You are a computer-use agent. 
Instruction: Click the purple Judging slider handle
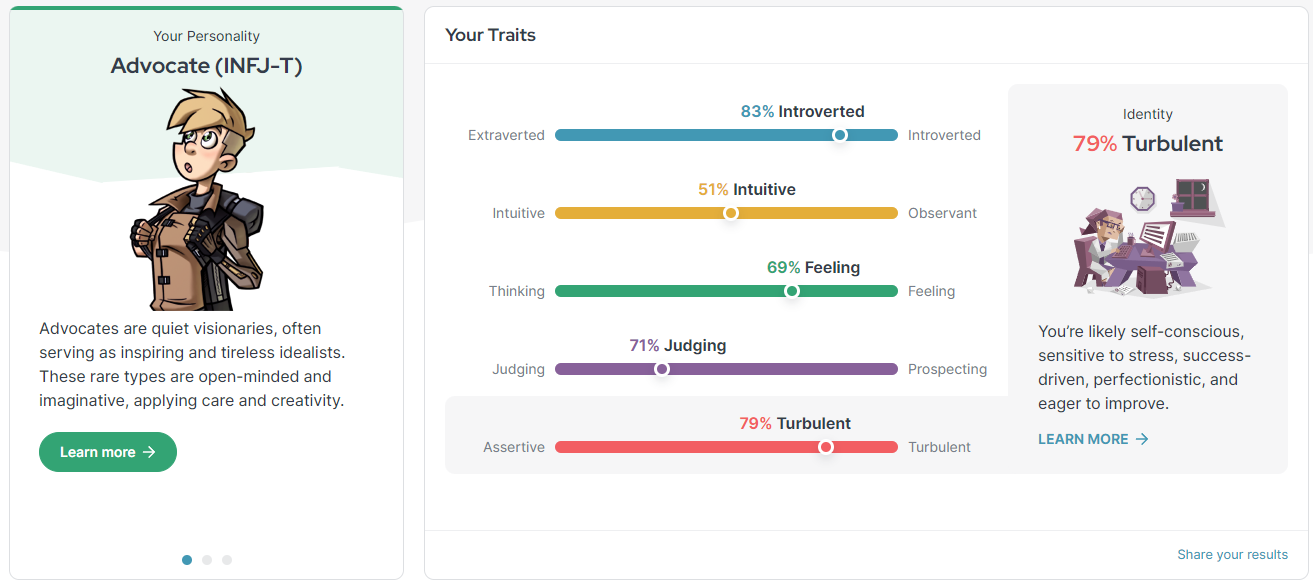tap(662, 369)
